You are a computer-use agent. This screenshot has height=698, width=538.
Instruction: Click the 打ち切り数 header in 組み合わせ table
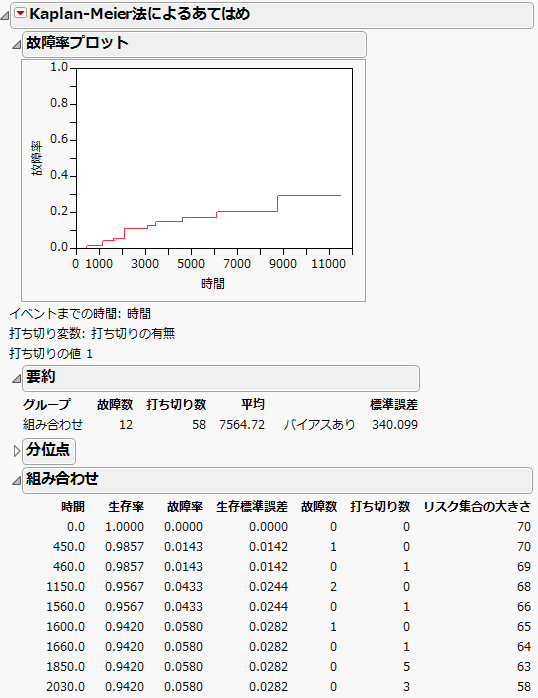point(380,506)
